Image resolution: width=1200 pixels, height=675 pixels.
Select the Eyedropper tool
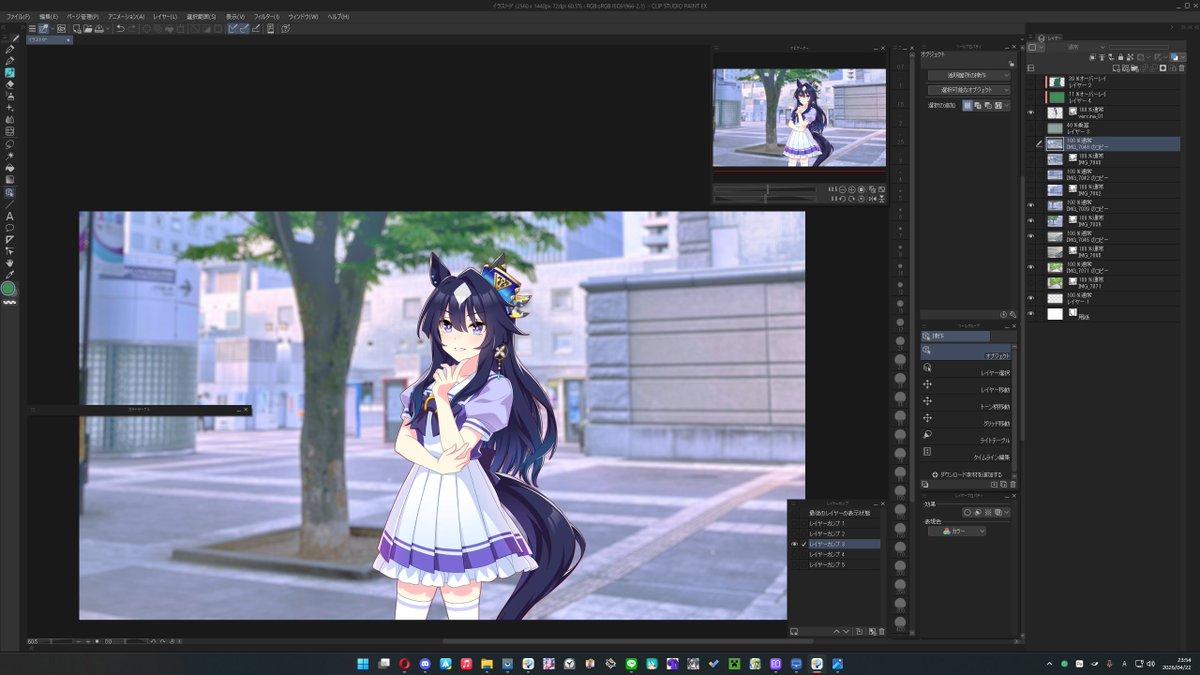pyautogui.click(x=9, y=274)
